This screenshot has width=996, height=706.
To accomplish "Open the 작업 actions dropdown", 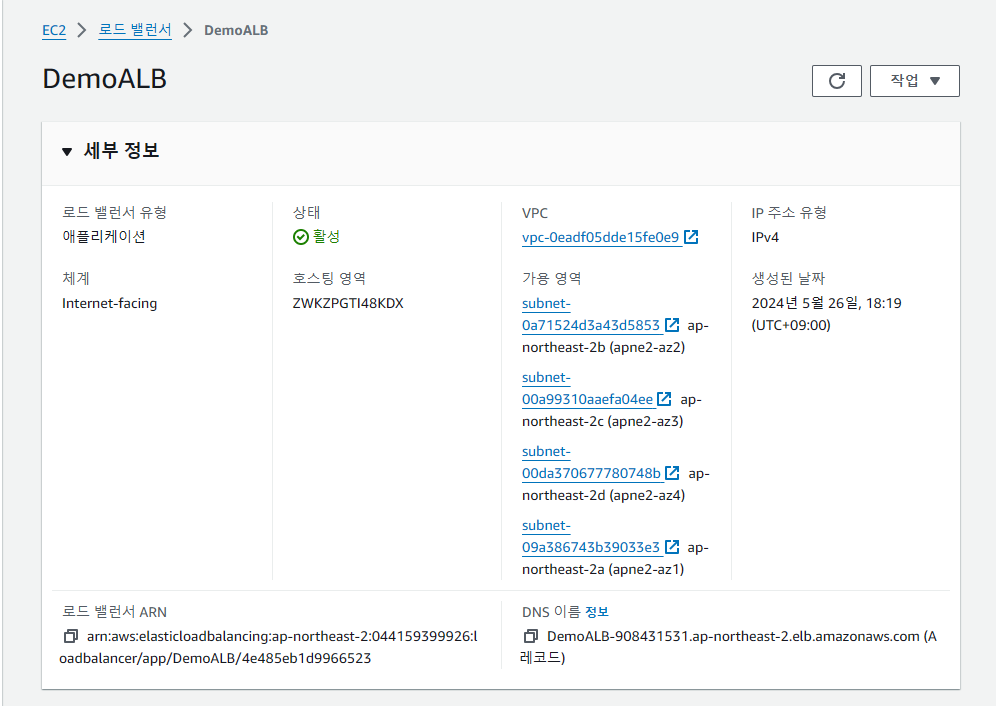I will point(915,81).
